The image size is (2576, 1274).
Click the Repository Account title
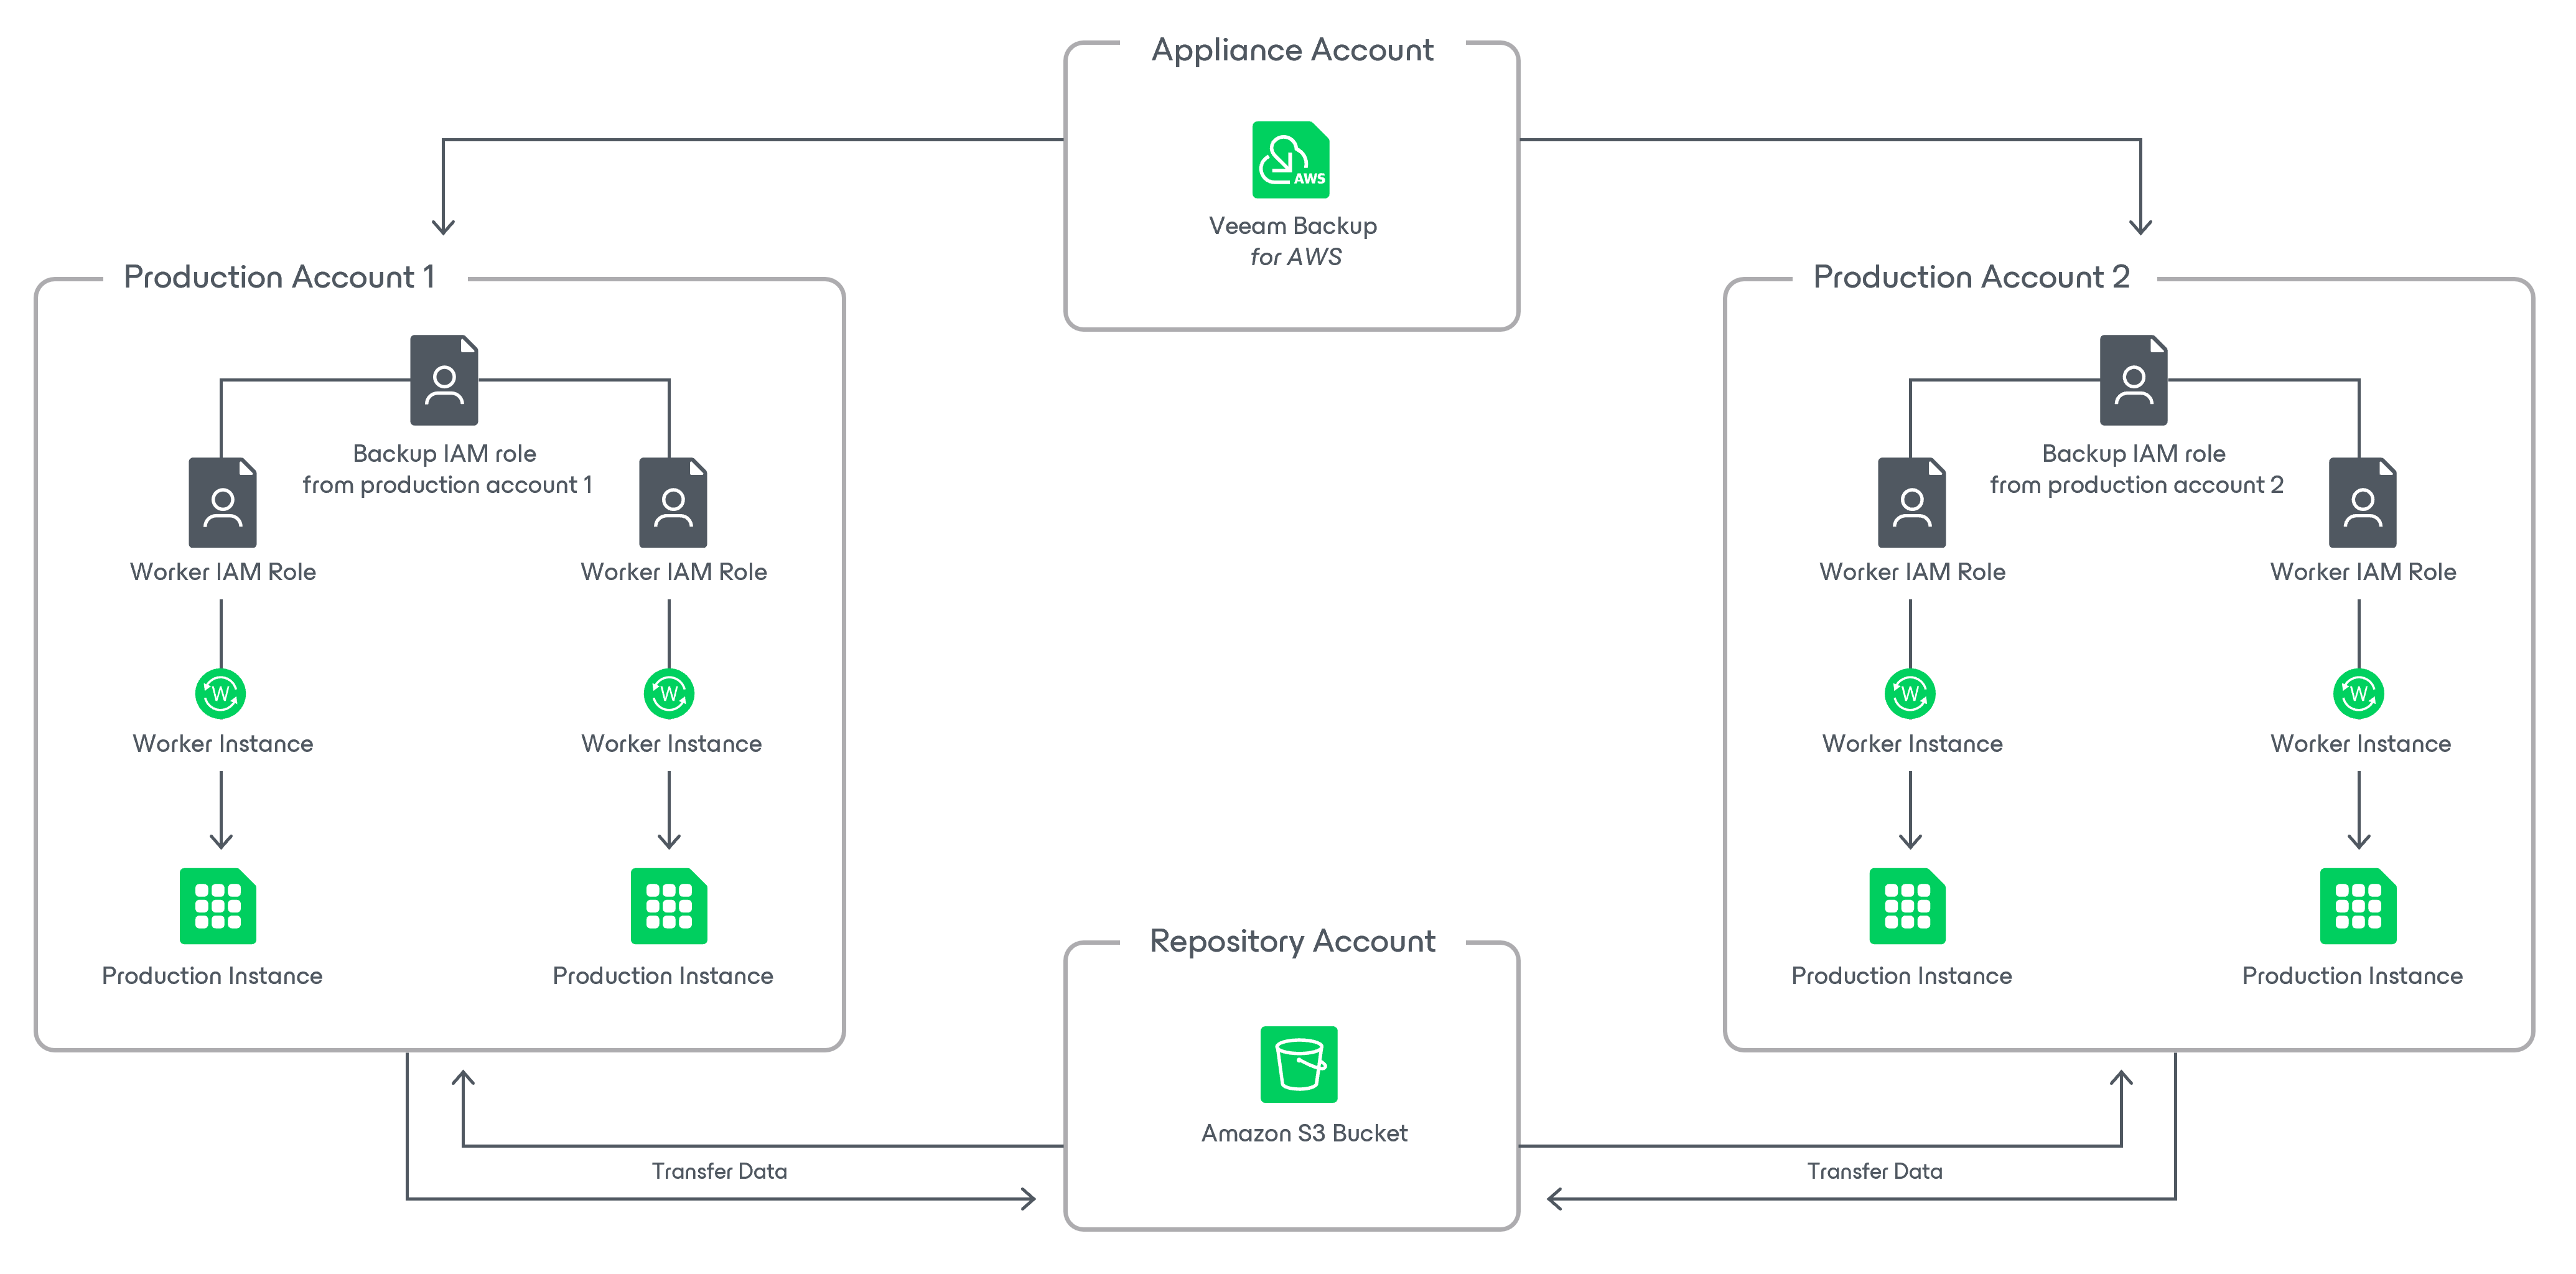[x=1292, y=941]
